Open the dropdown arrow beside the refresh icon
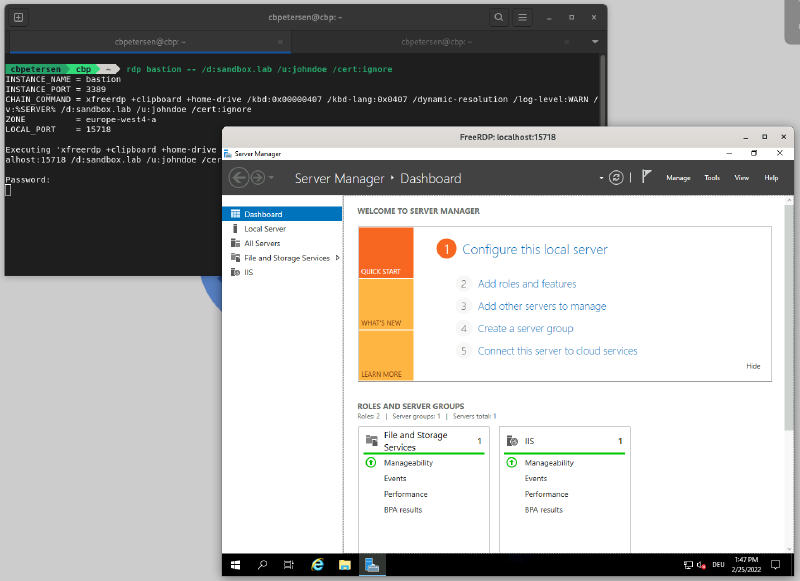 tap(601, 177)
